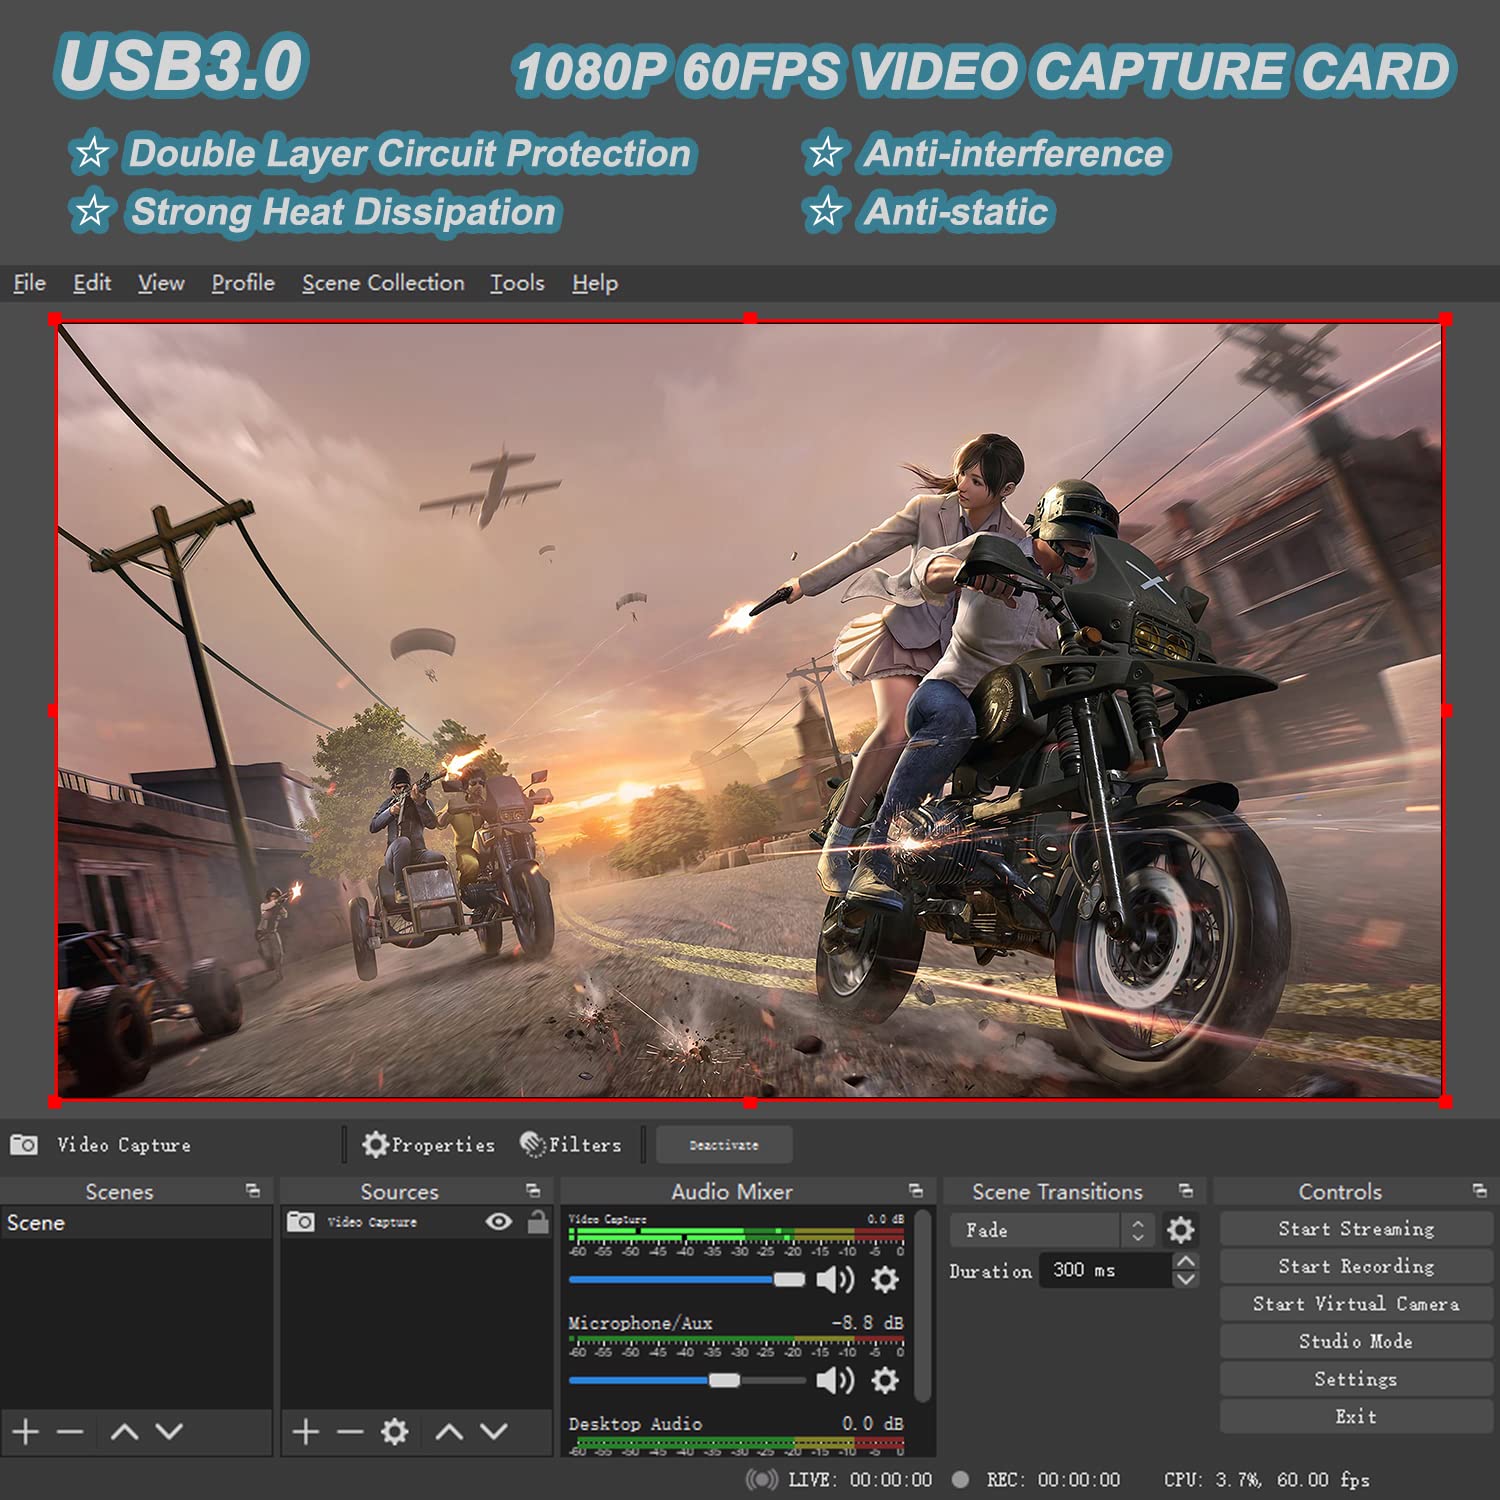The height and width of the screenshot is (1500, 1500).
Task: Adjust the Microphone/Aux volume slider
Action: tap(725, 1381)
